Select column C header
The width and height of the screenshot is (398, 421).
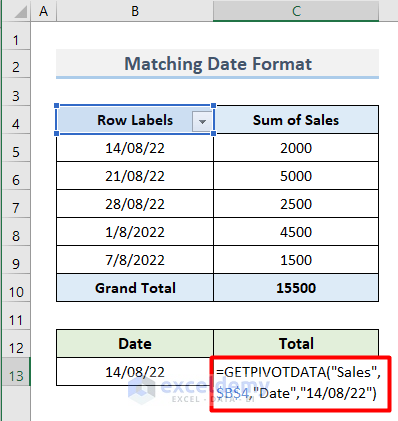tap(296, 11)
